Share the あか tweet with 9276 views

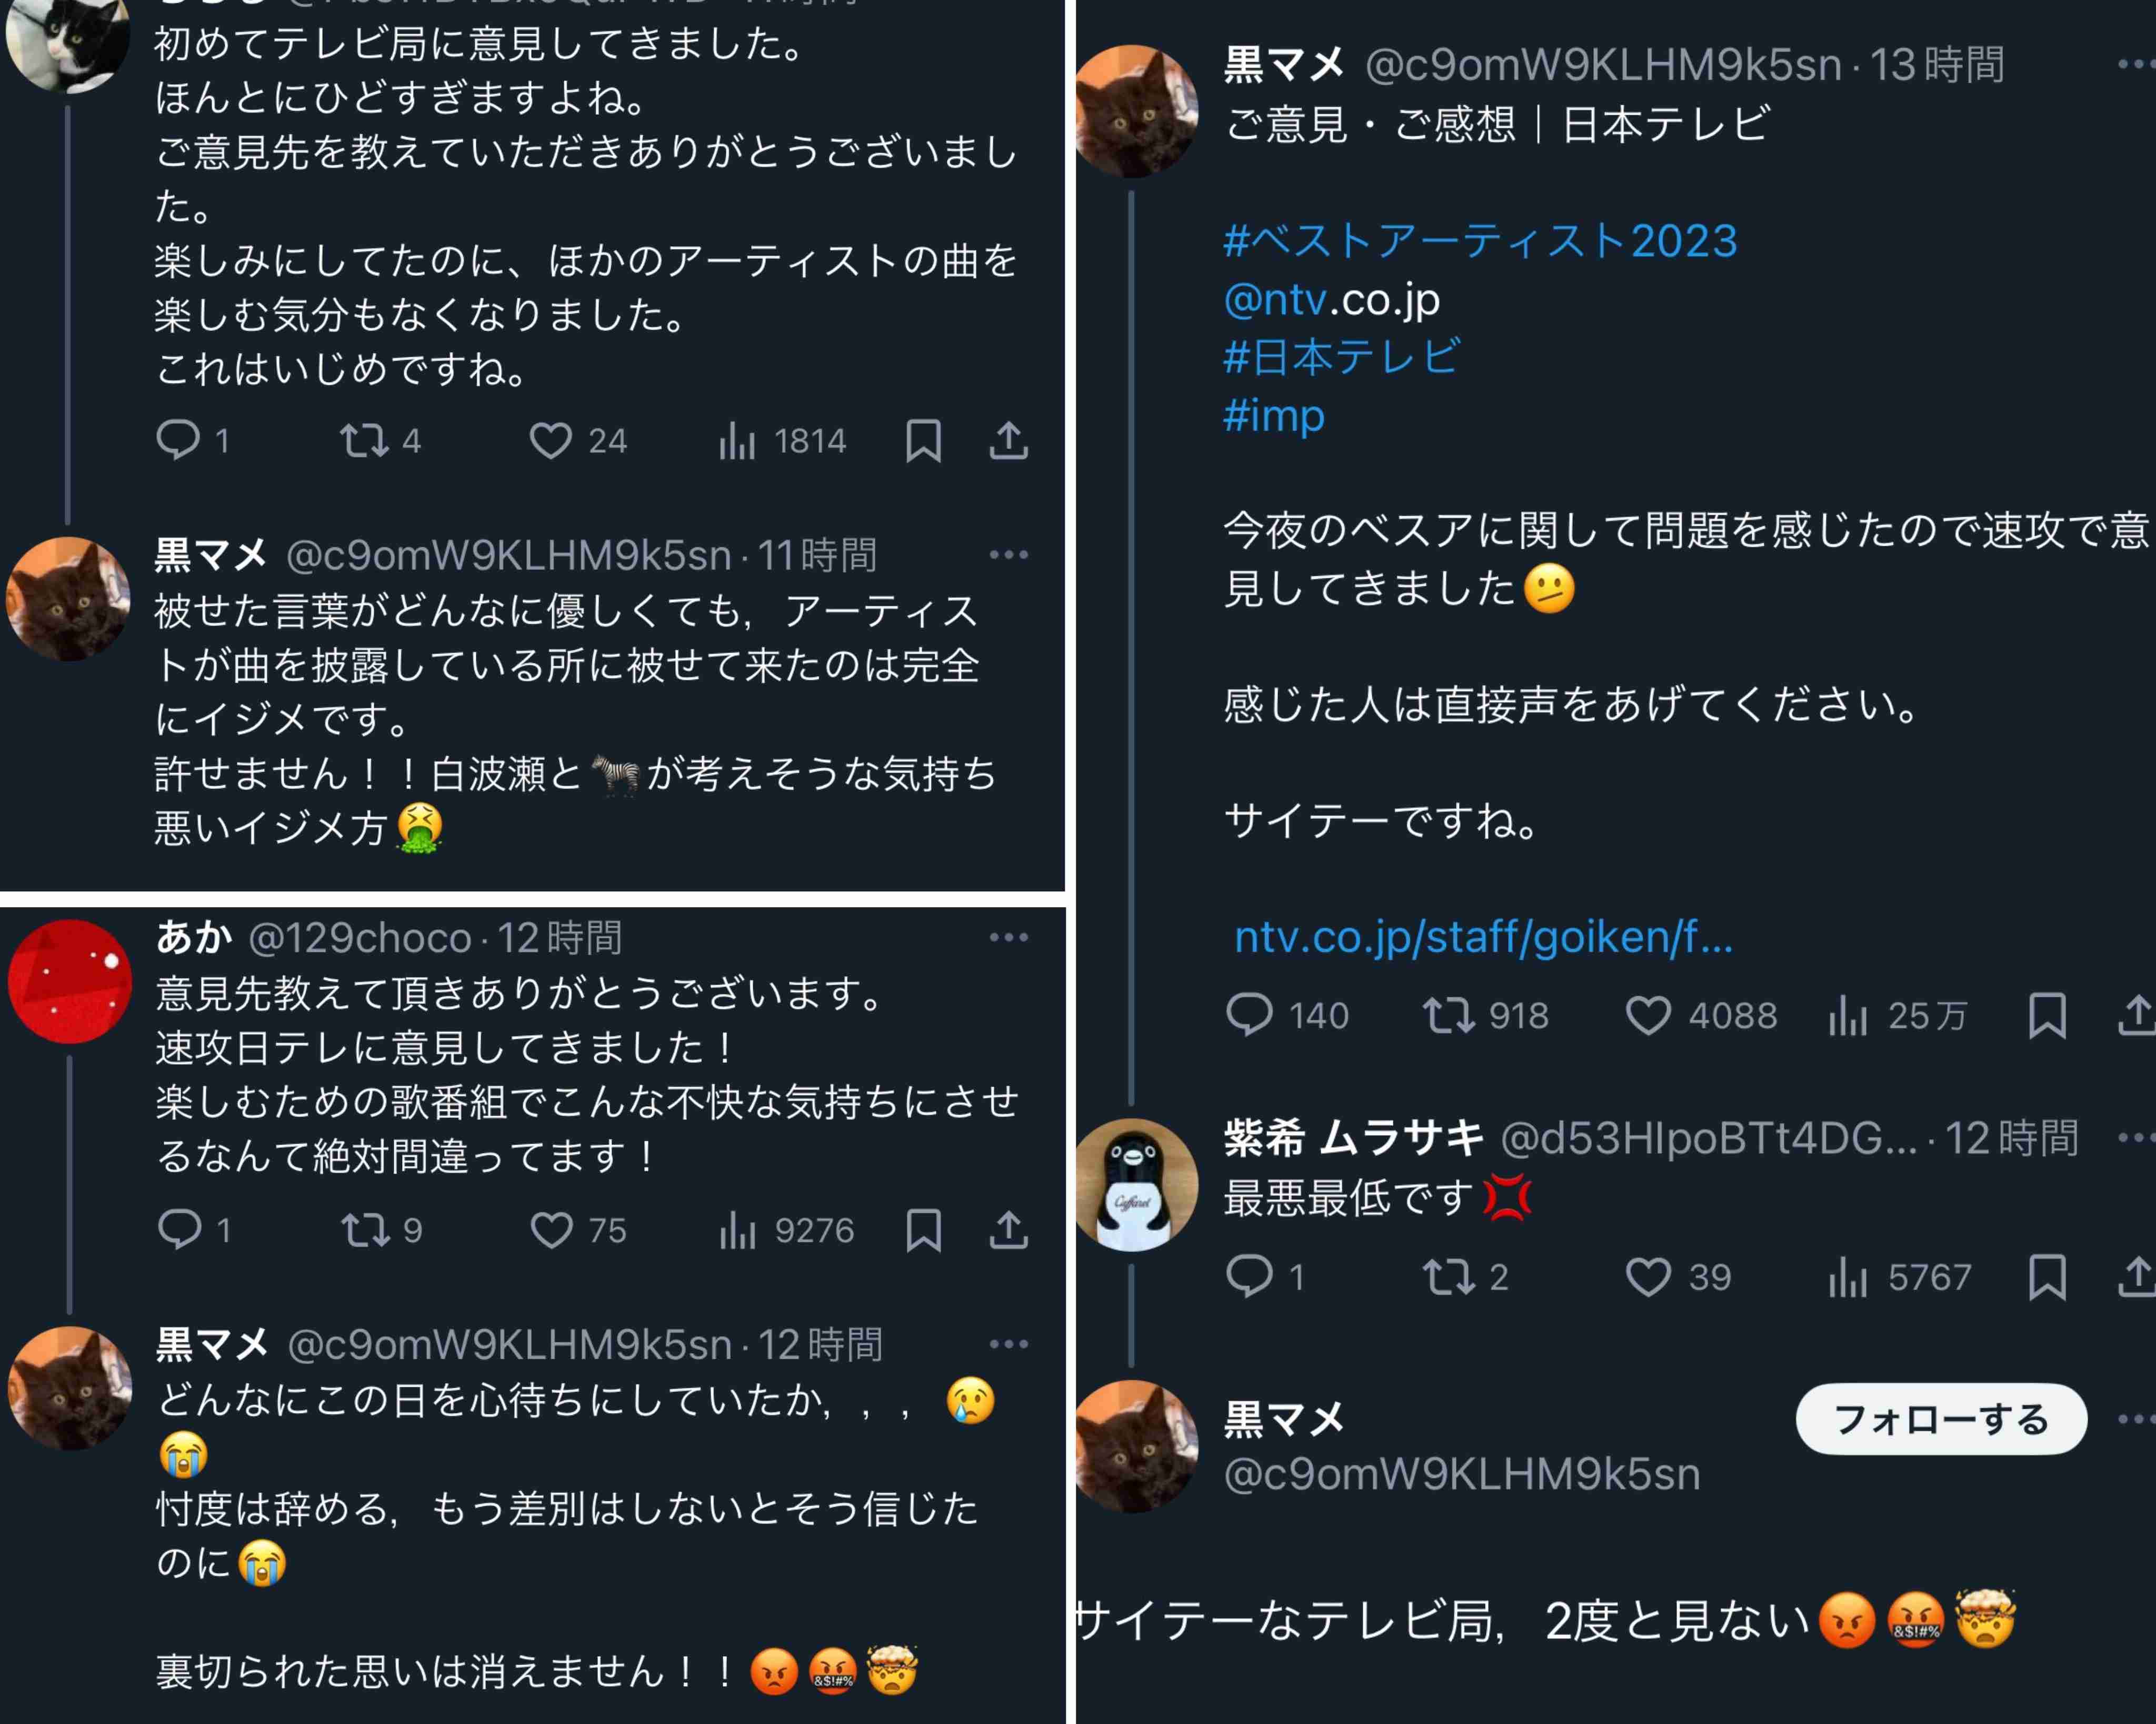point(1009,1230)
